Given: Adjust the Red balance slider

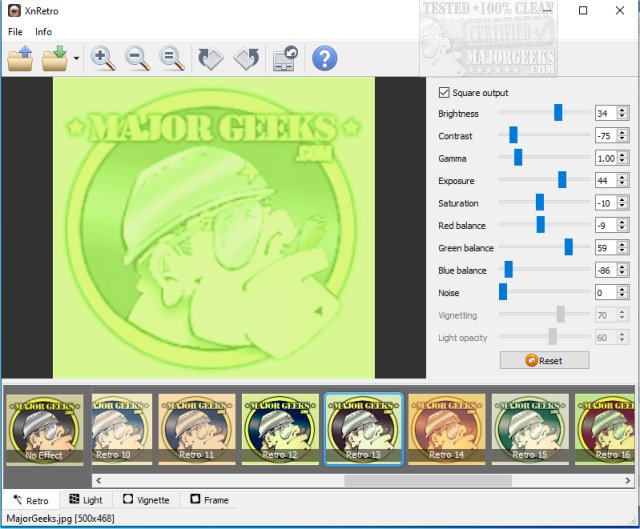Looking at the screenshot, I should tap(540, 224).
